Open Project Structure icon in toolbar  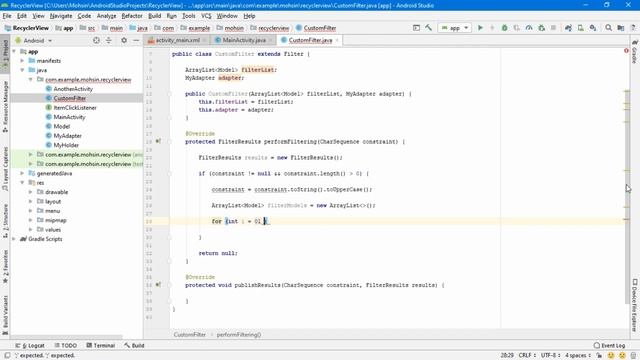[621, 28]
